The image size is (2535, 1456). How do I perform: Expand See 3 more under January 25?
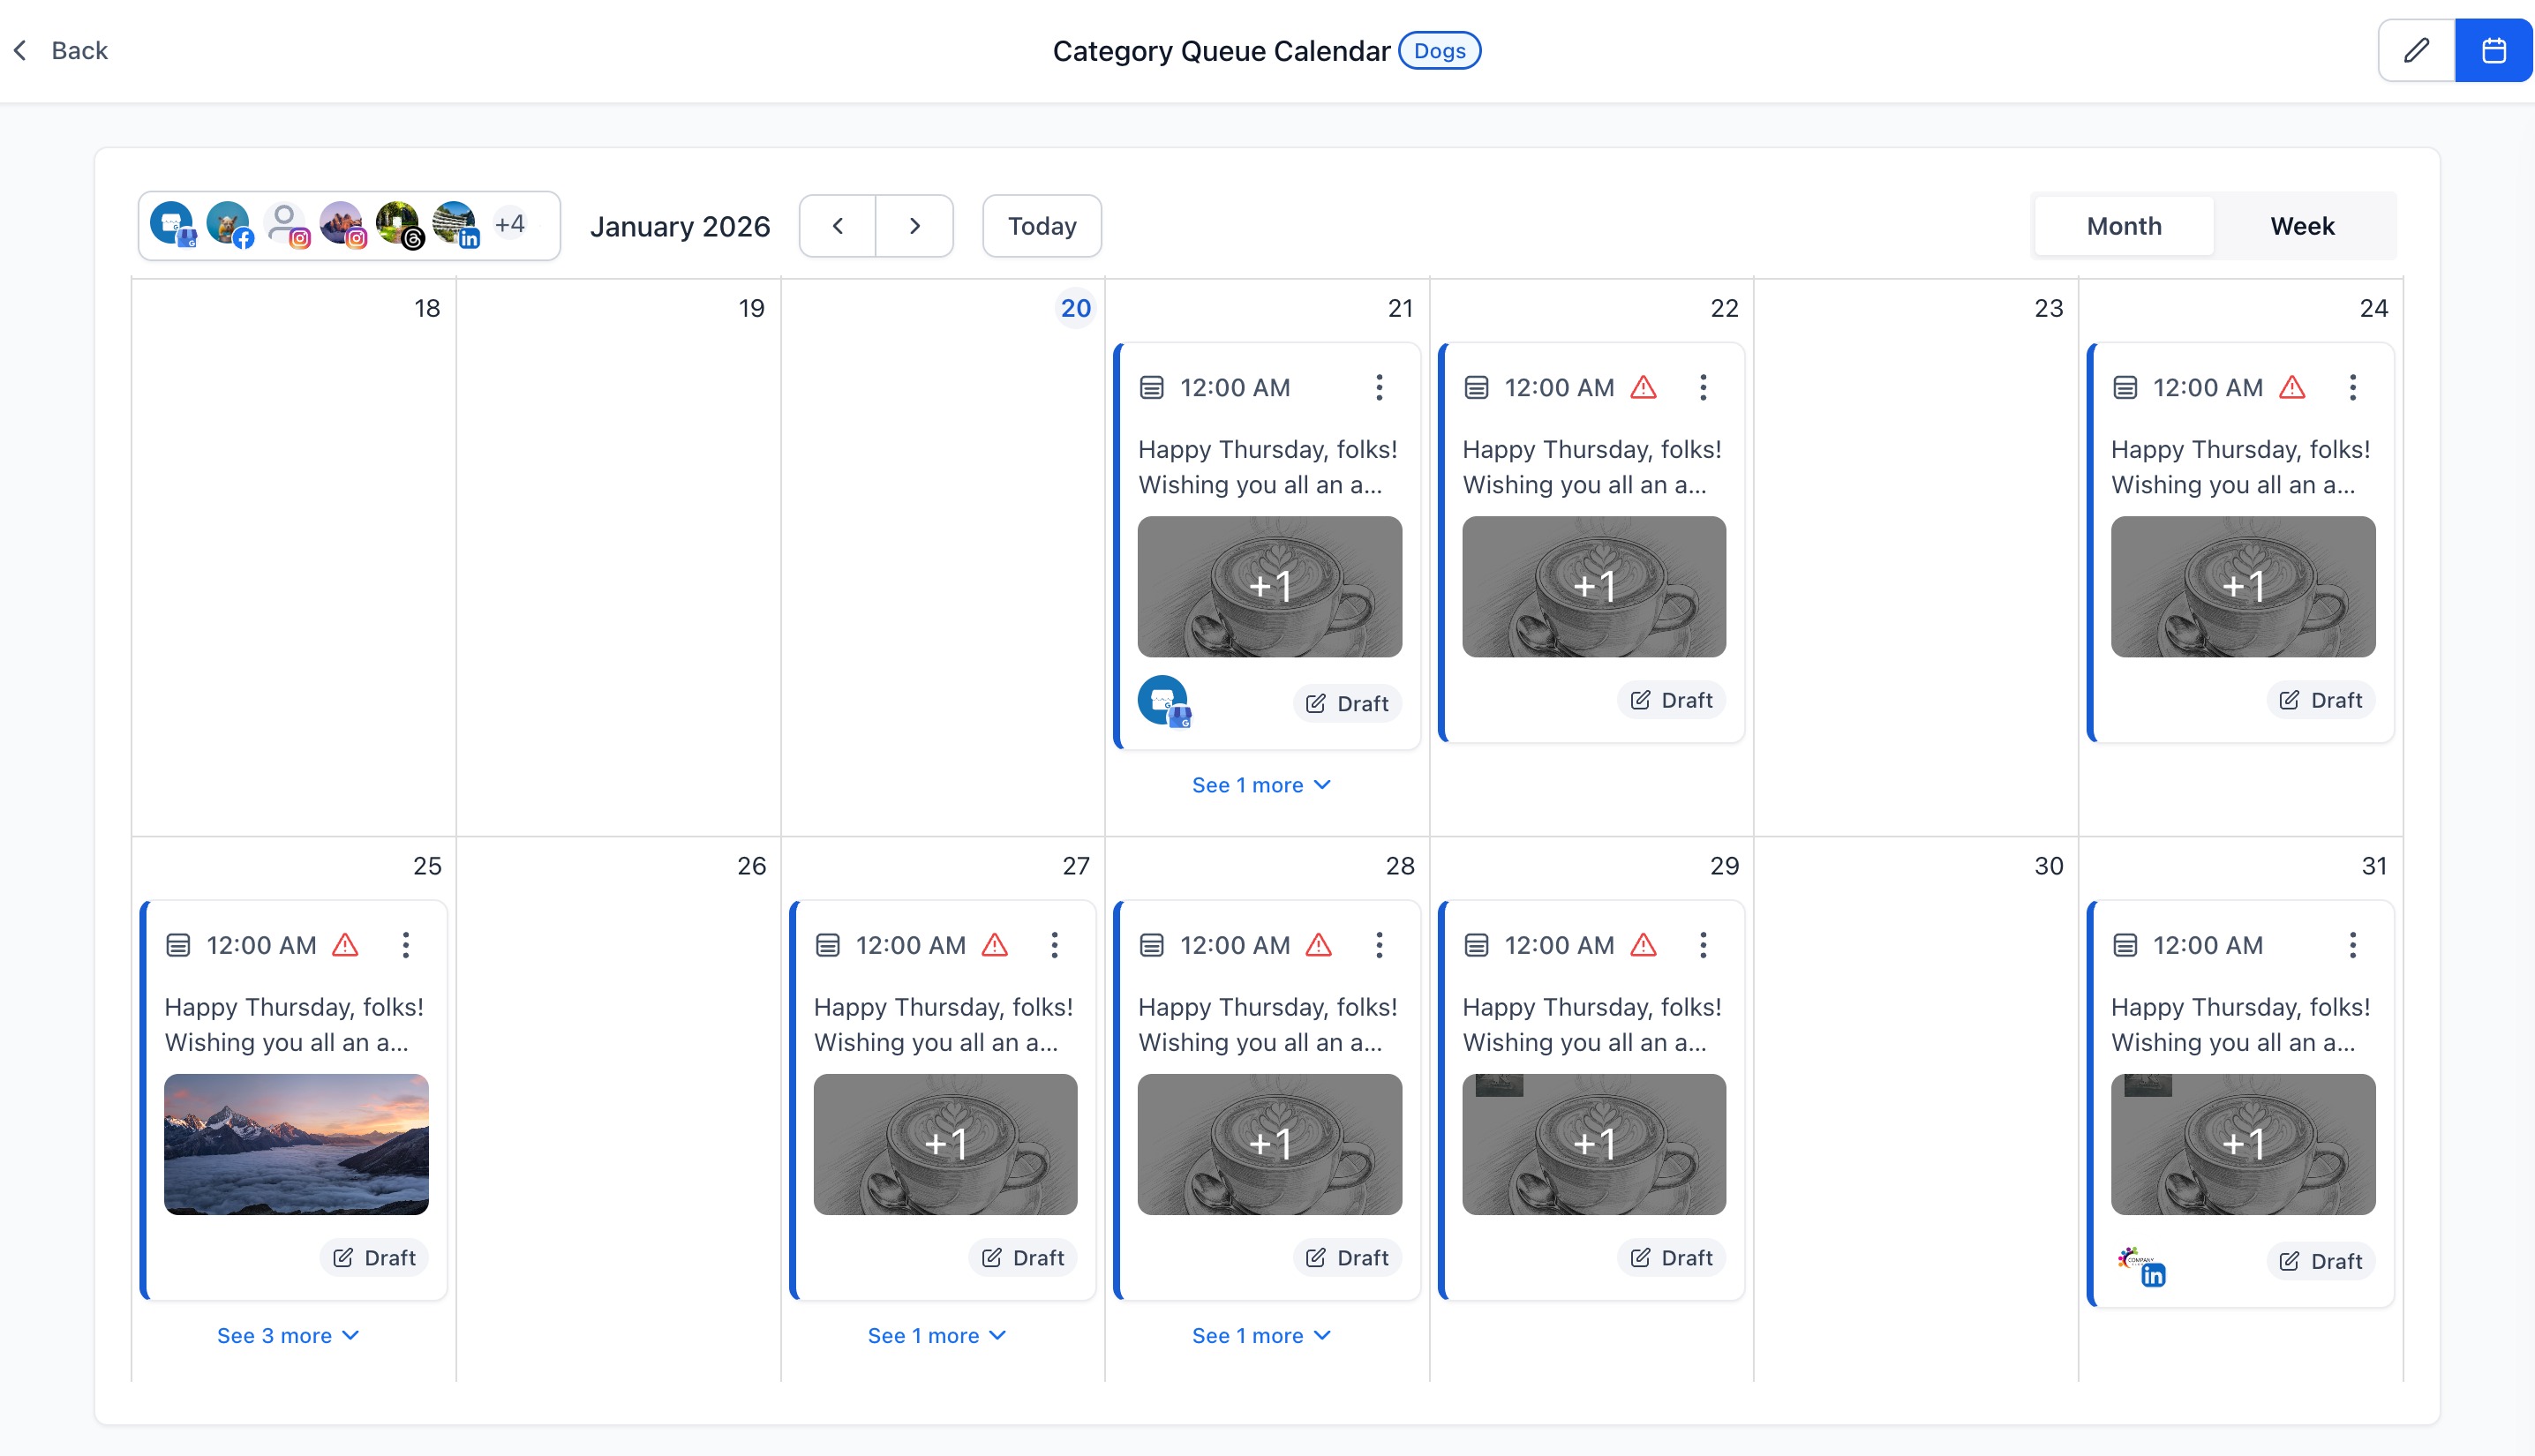[288, 1335]
